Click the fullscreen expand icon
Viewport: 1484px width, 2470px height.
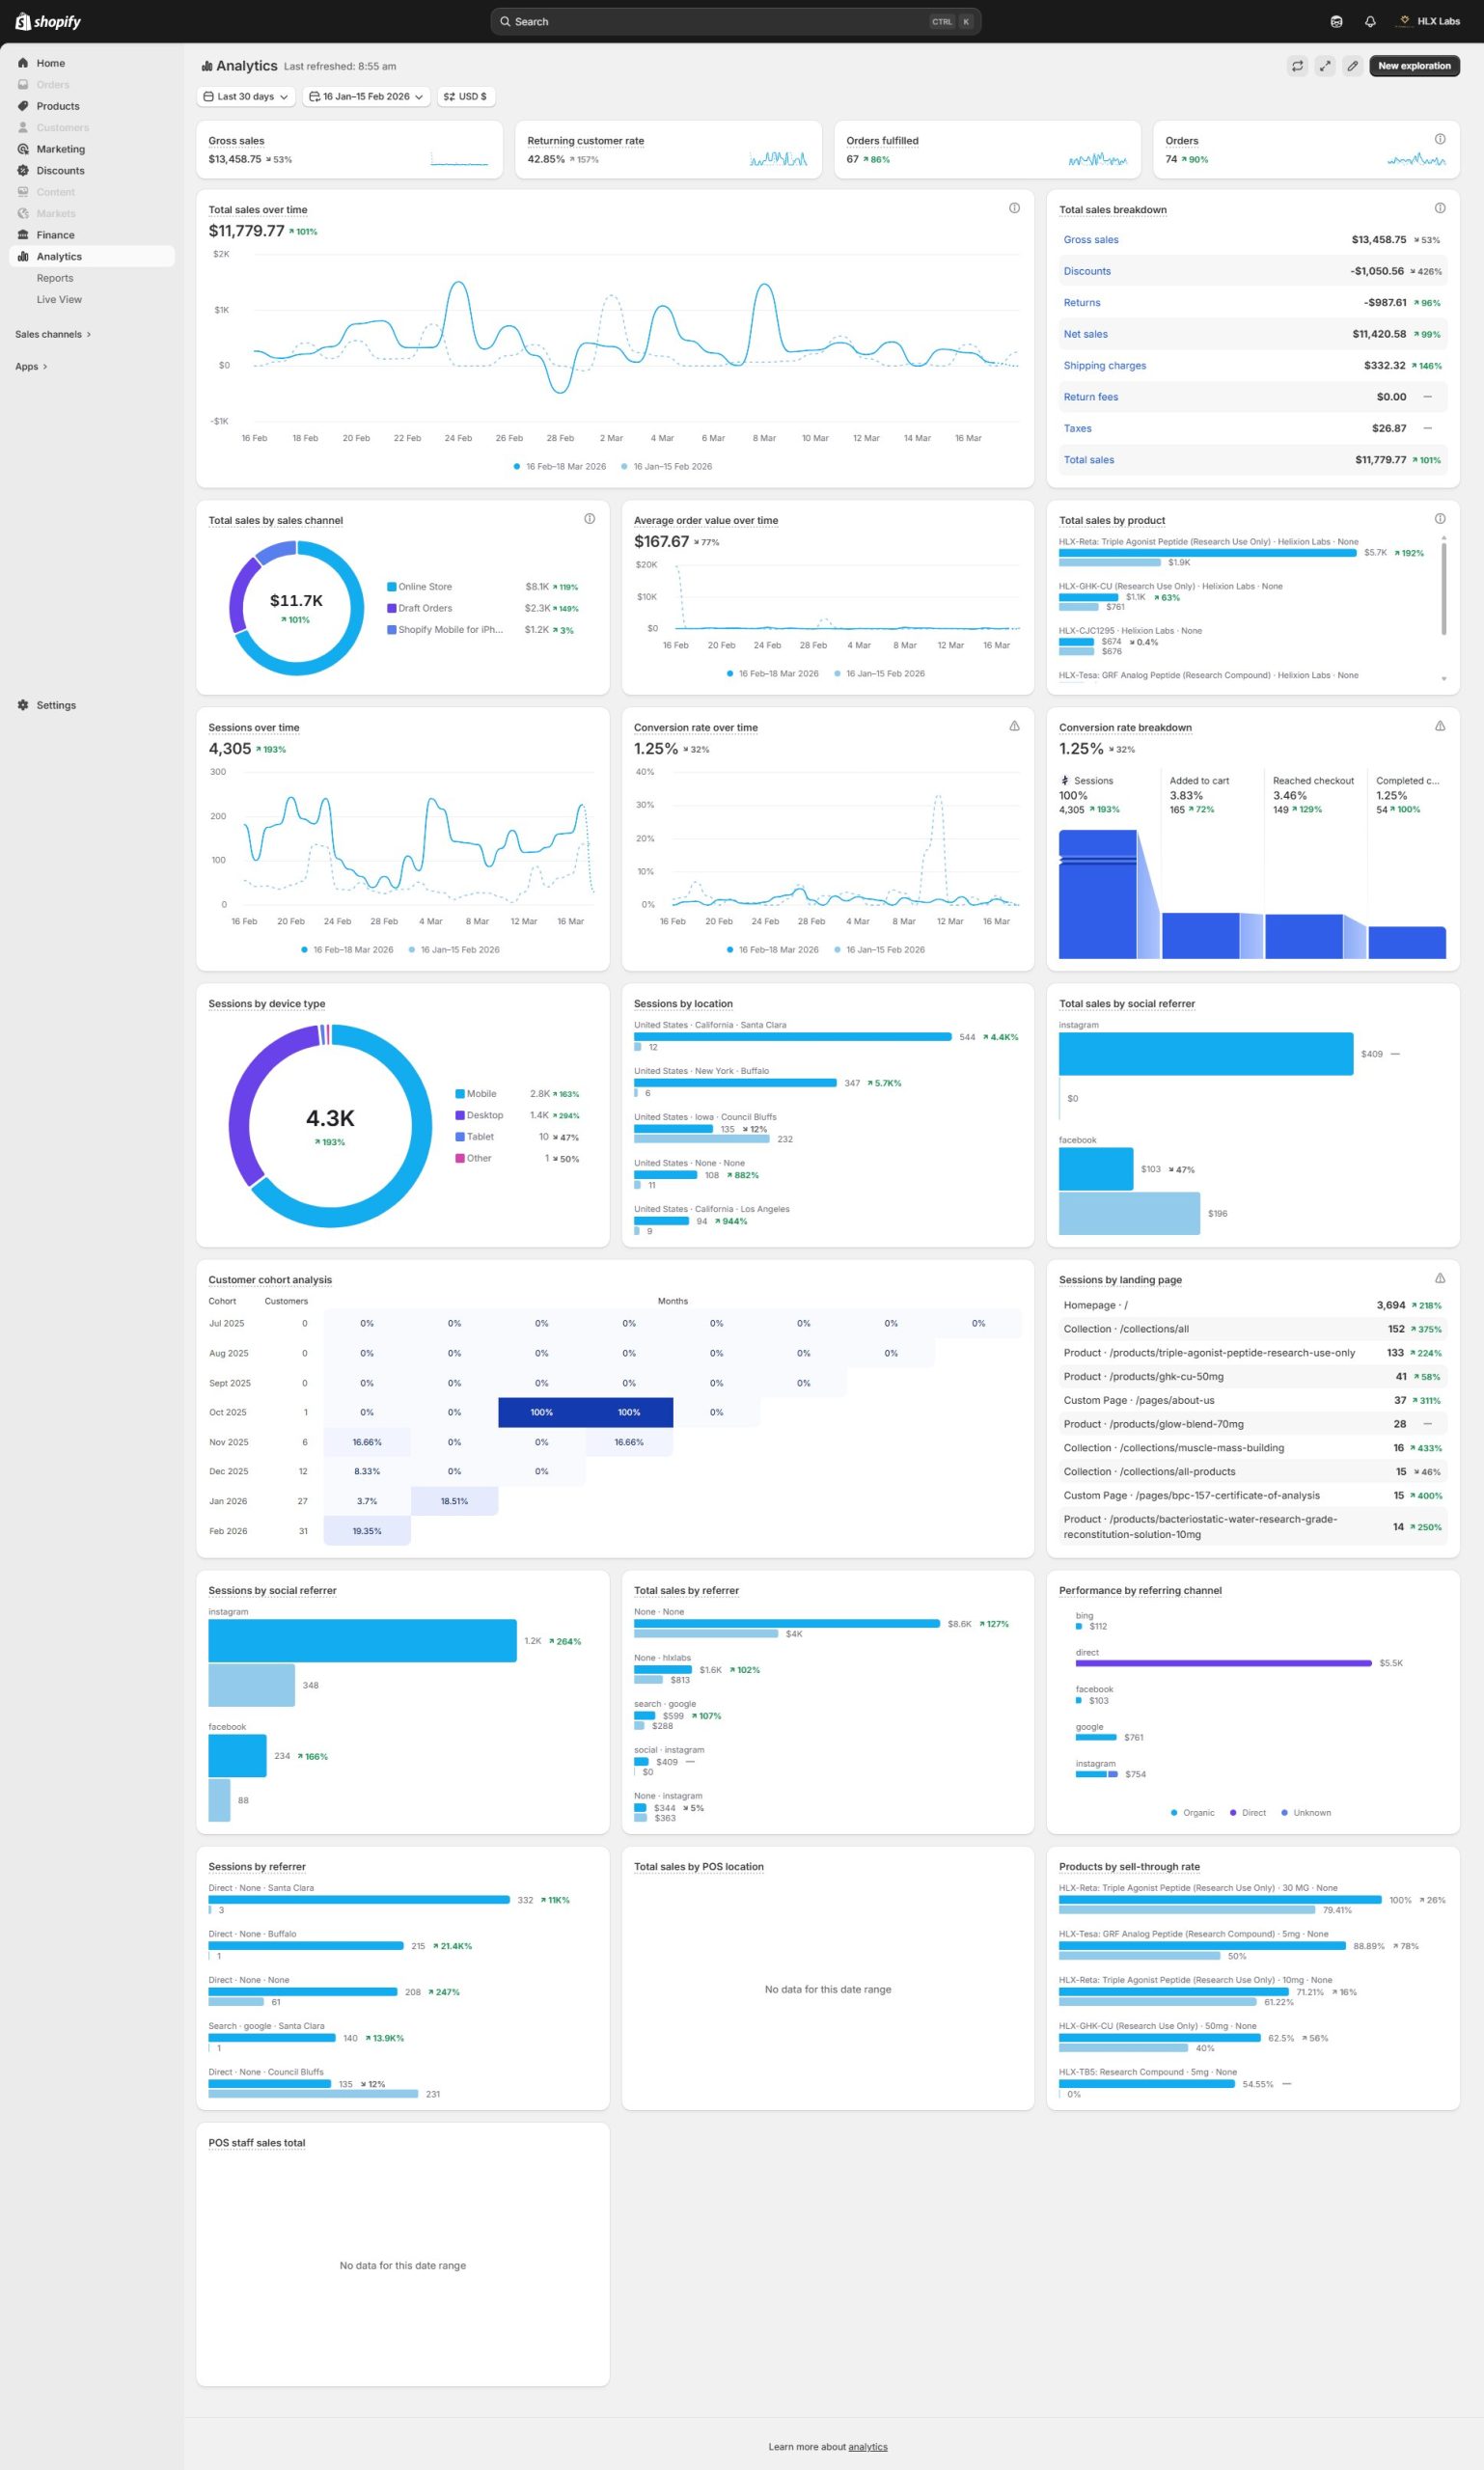click(1324, 66)
